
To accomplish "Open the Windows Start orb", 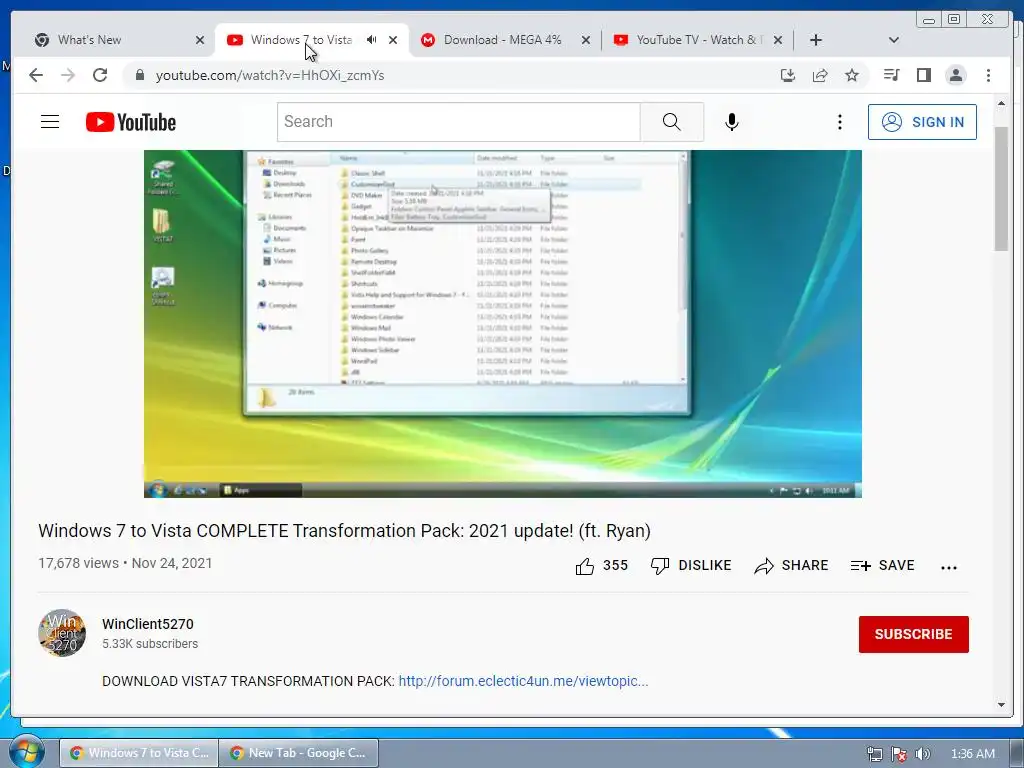I will (26, 752).
